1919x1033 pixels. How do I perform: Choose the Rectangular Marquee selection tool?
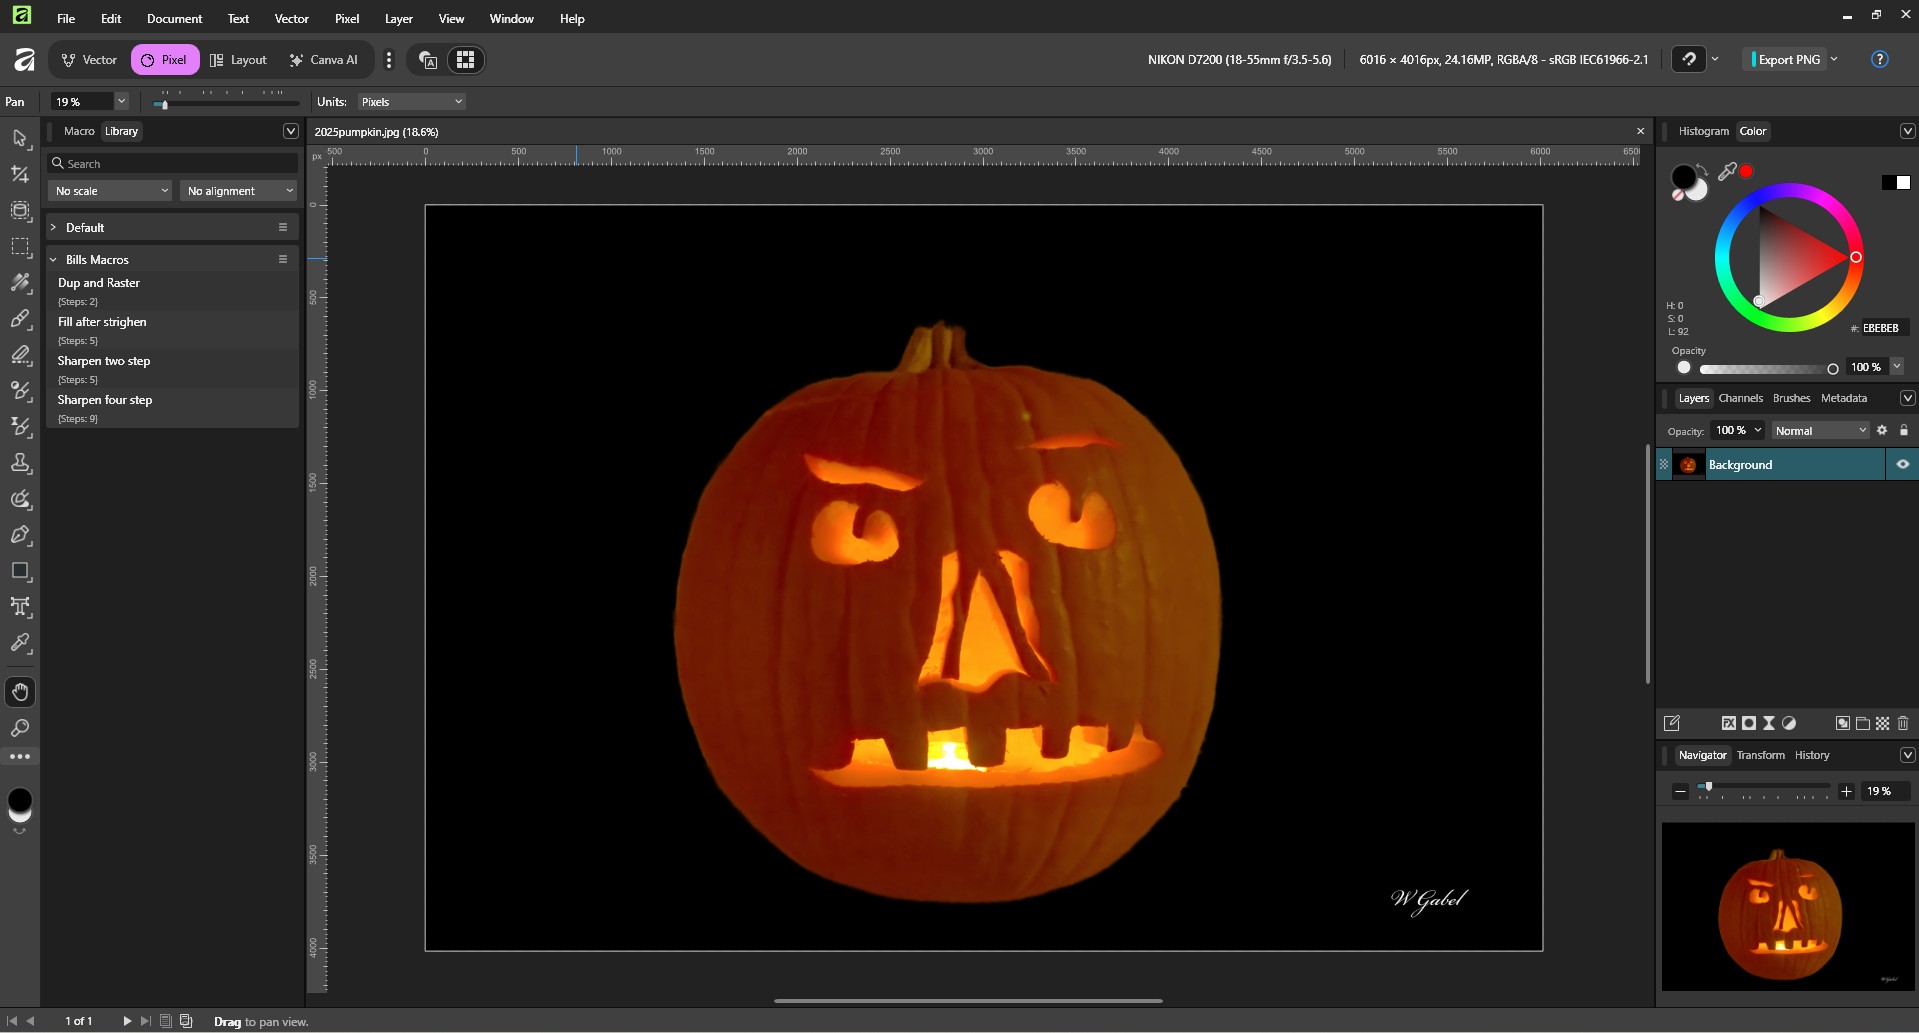coord(20,246)
